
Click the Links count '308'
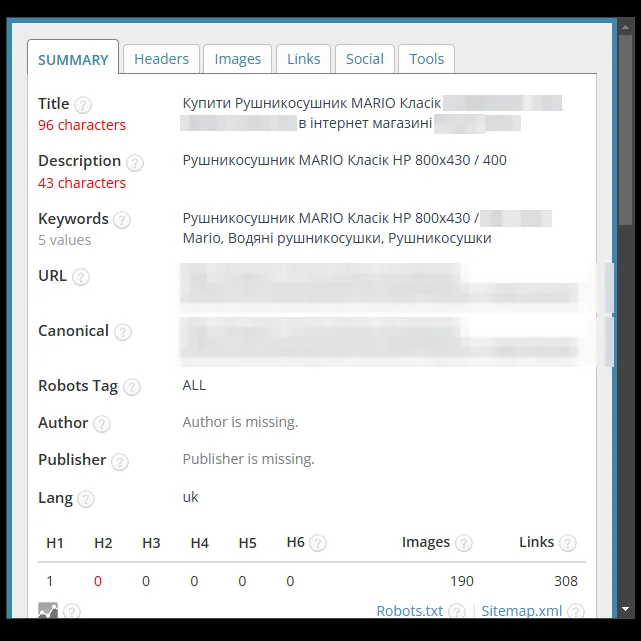(566, 581)
